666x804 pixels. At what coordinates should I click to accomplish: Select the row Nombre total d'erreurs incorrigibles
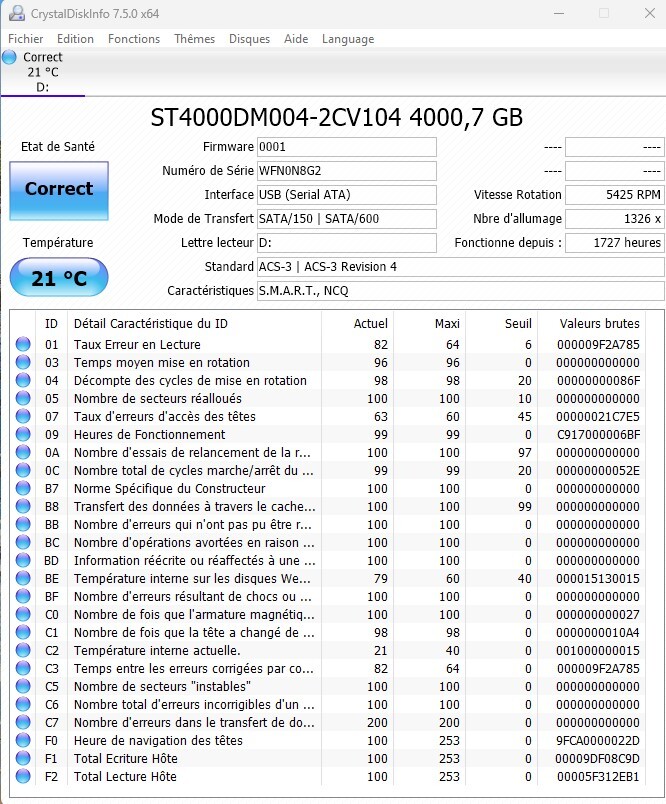pos(328,704)
